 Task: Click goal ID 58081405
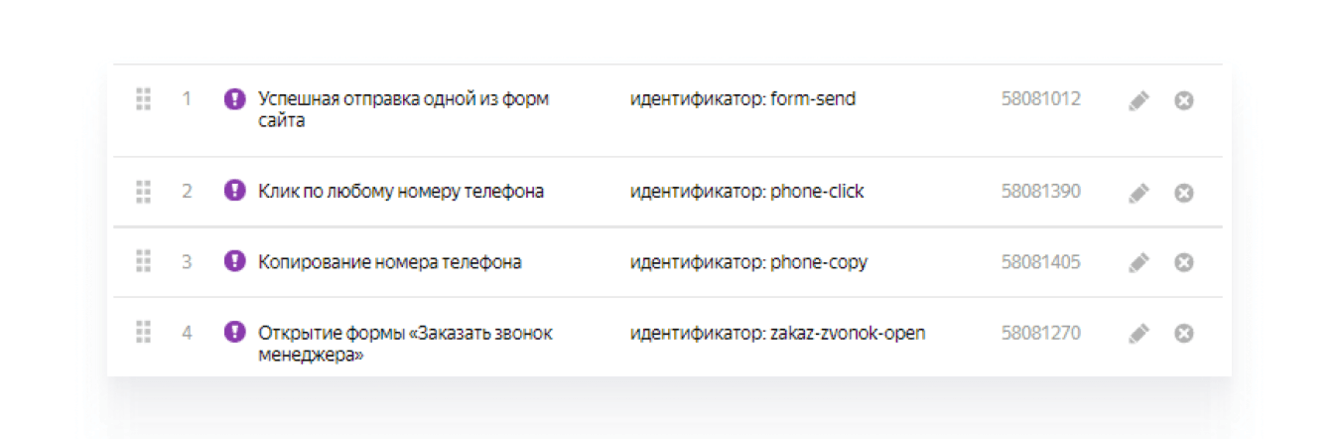click(x=1040, y=262)
